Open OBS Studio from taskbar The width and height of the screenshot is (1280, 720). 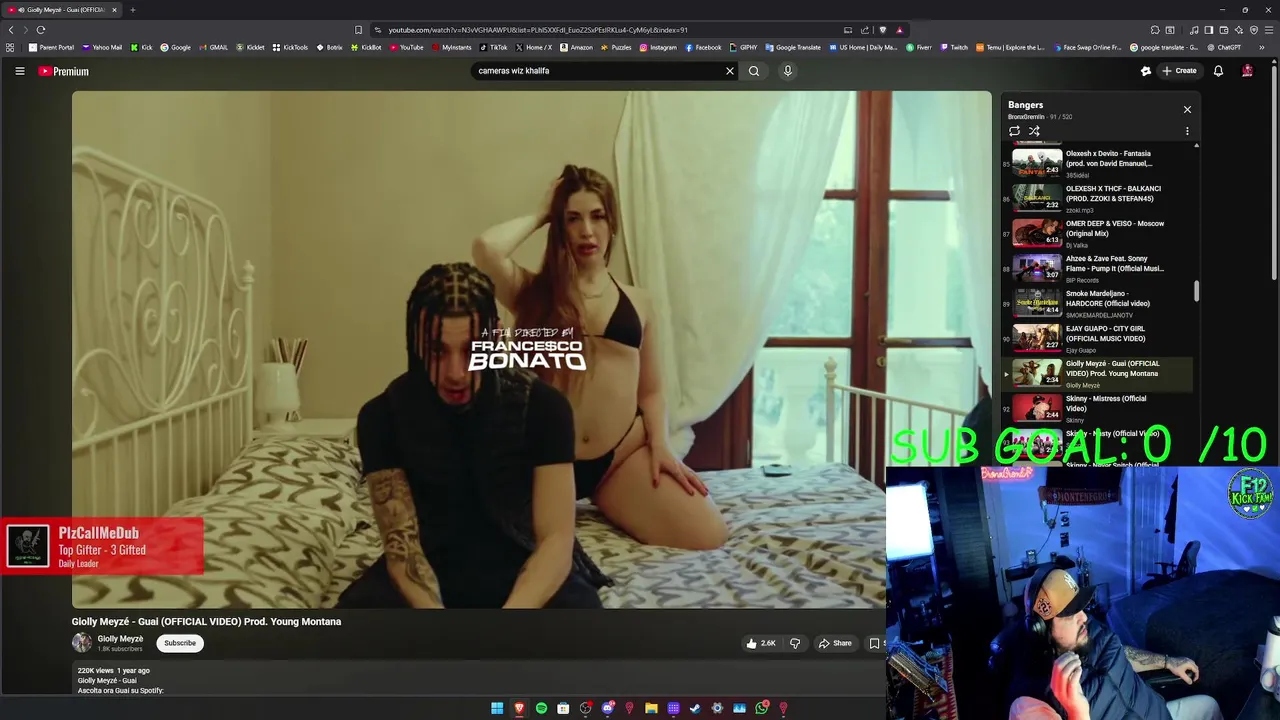point(586,708)
